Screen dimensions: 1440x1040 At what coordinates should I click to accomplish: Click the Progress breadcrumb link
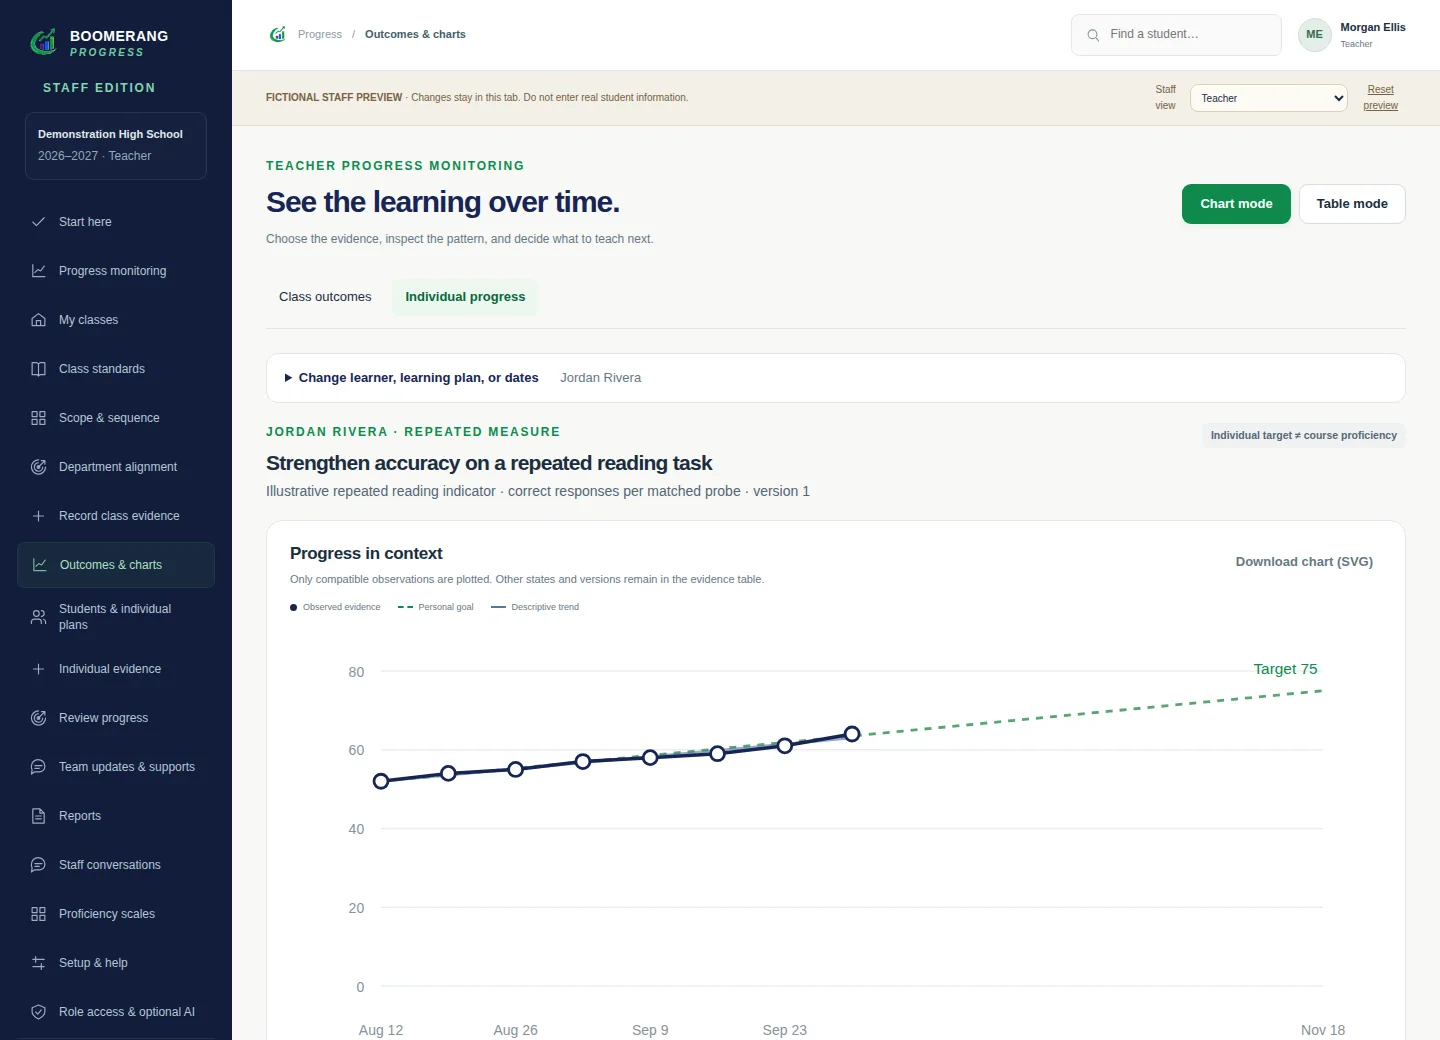(x=320, y=34)
